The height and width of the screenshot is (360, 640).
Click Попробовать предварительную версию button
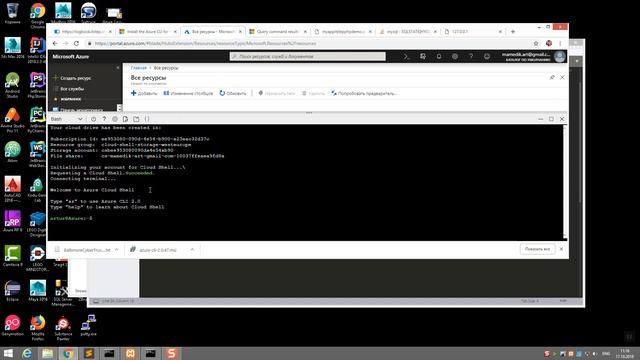pyautogui.click(x=364, y=93)
